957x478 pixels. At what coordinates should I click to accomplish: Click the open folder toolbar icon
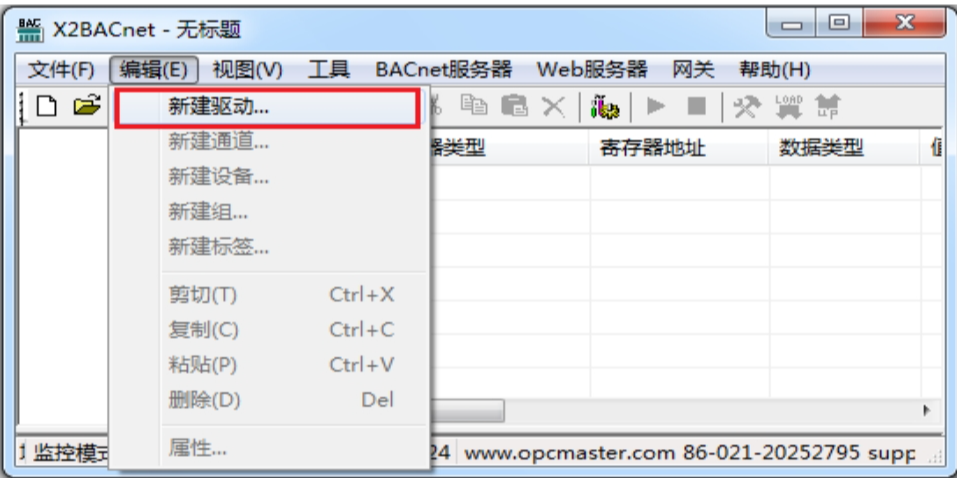(x=87, y=106)
